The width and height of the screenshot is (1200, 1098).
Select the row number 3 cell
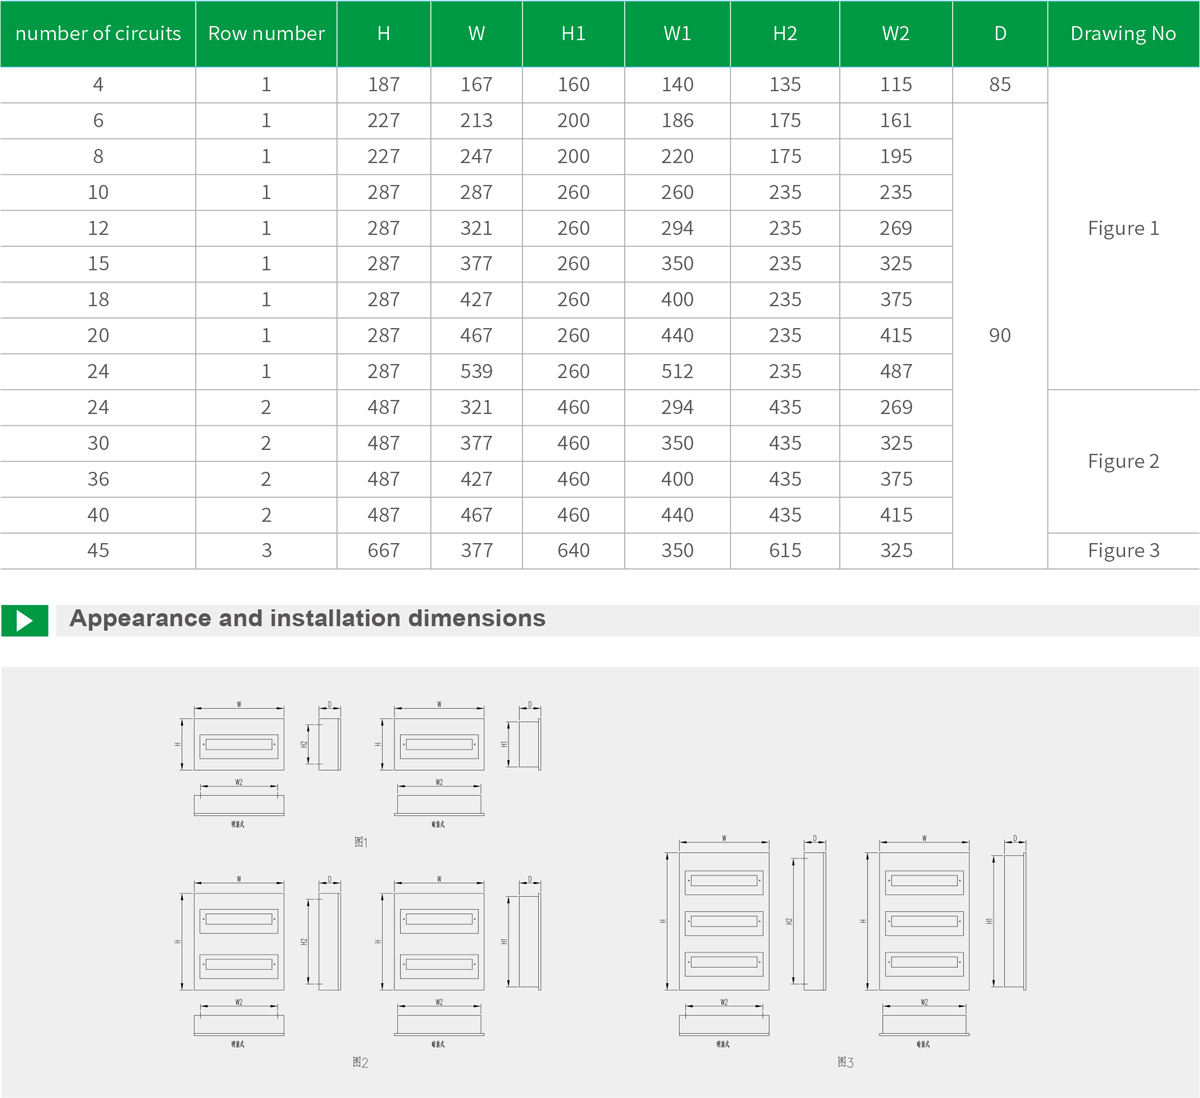[x=266, y=551]
